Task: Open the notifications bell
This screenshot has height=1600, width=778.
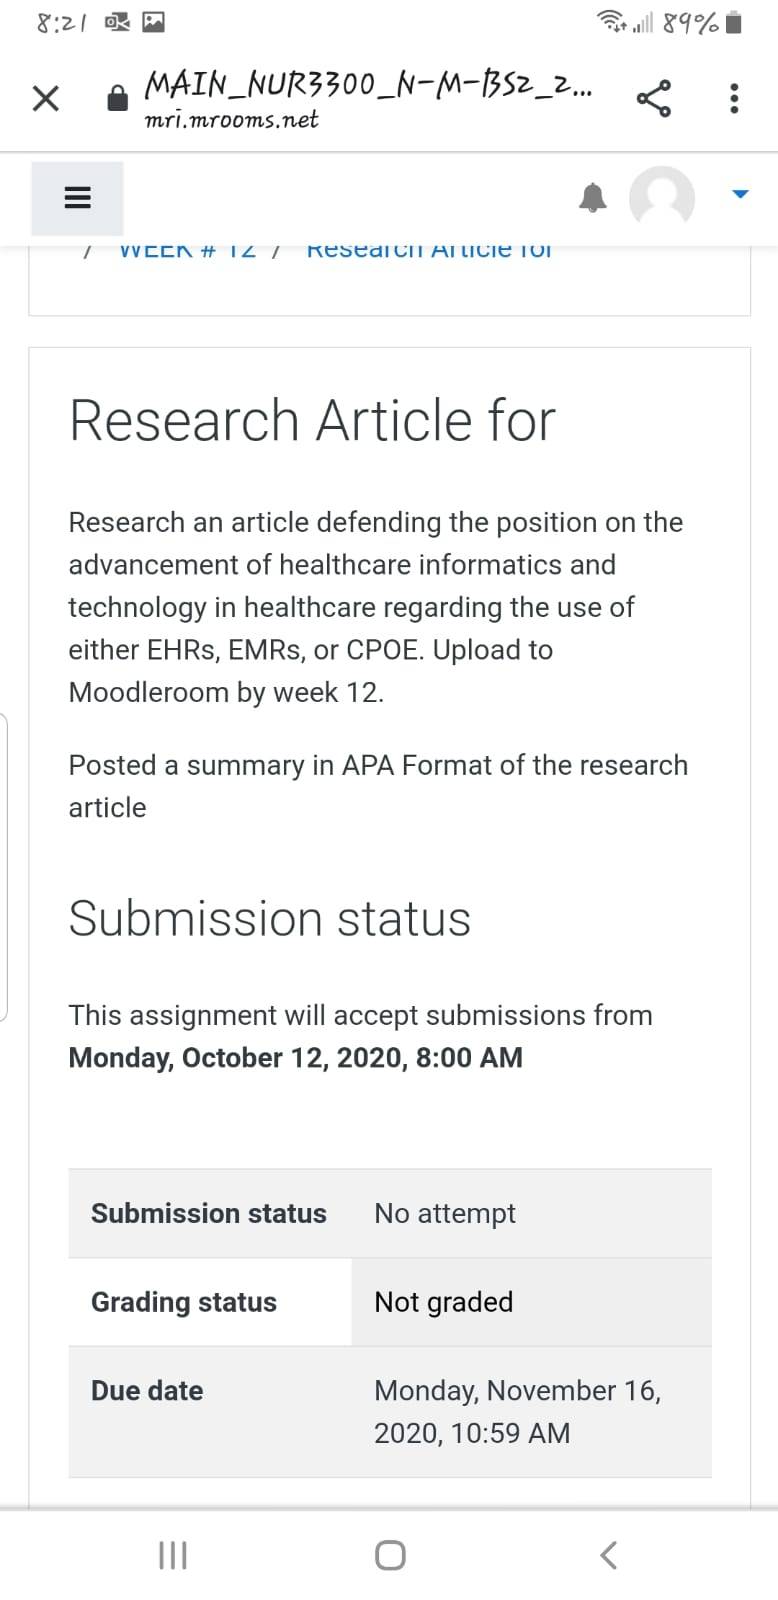Action: pos(593,198)
